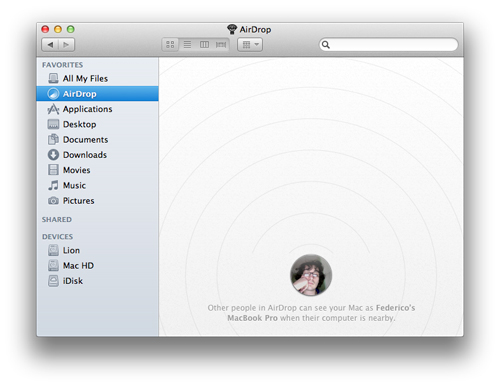The image size is (500, 387).
Task: Click the Lion hard drive icon
Action: click(53, 250)
